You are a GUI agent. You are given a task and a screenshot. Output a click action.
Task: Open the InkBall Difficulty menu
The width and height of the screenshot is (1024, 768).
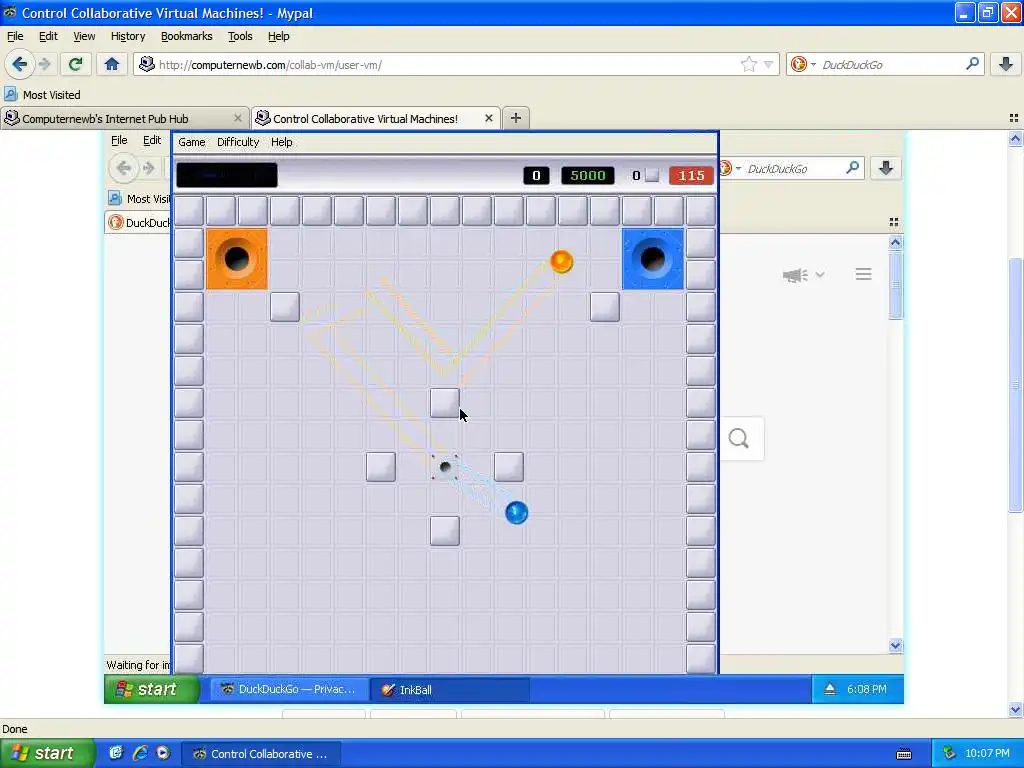pyautogui.click(x=238, y=142)
